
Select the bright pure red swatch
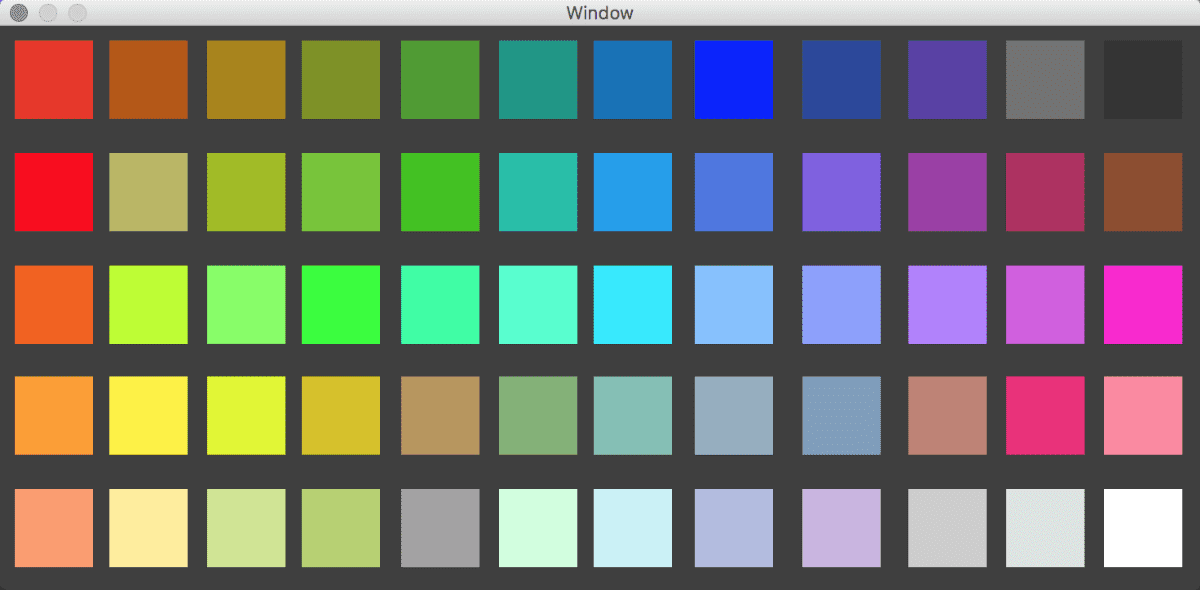tap(54, 192)
